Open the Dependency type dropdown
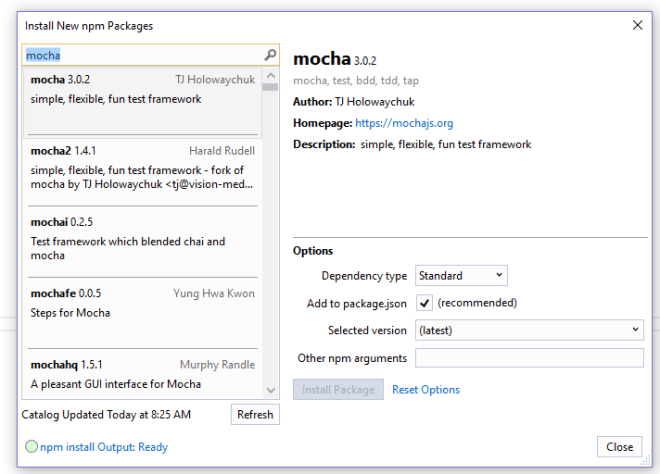 (461, 276)
